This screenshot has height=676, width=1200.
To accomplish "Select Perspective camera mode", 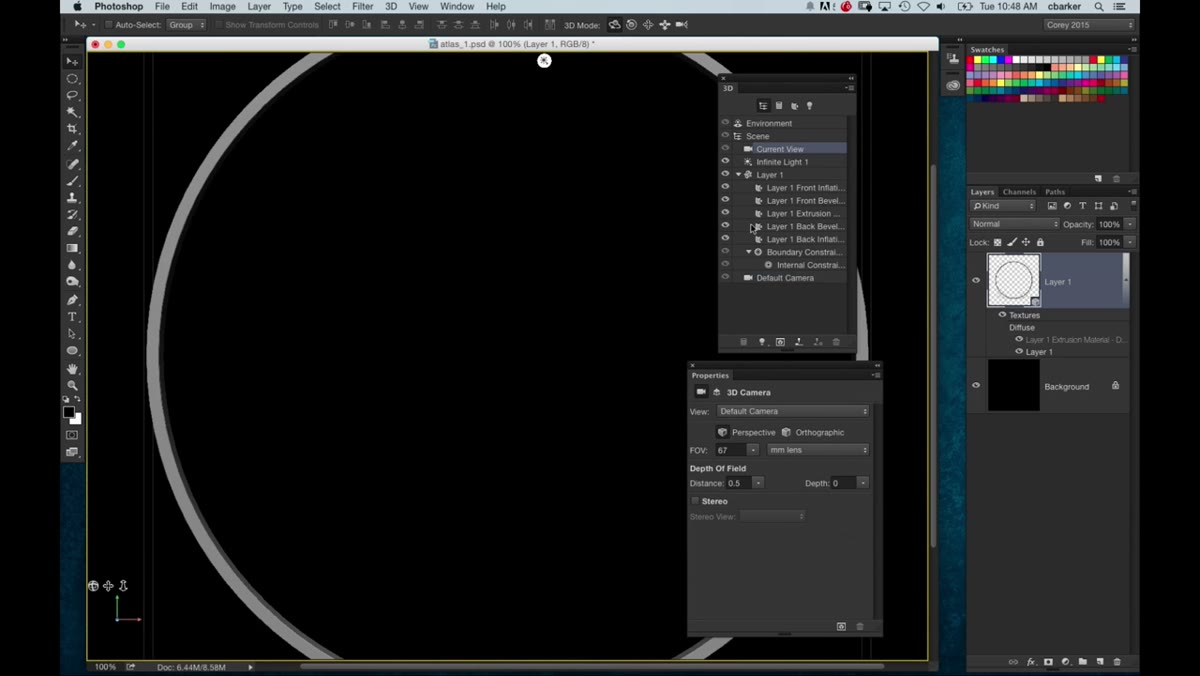I will click(x=746, y=432).
